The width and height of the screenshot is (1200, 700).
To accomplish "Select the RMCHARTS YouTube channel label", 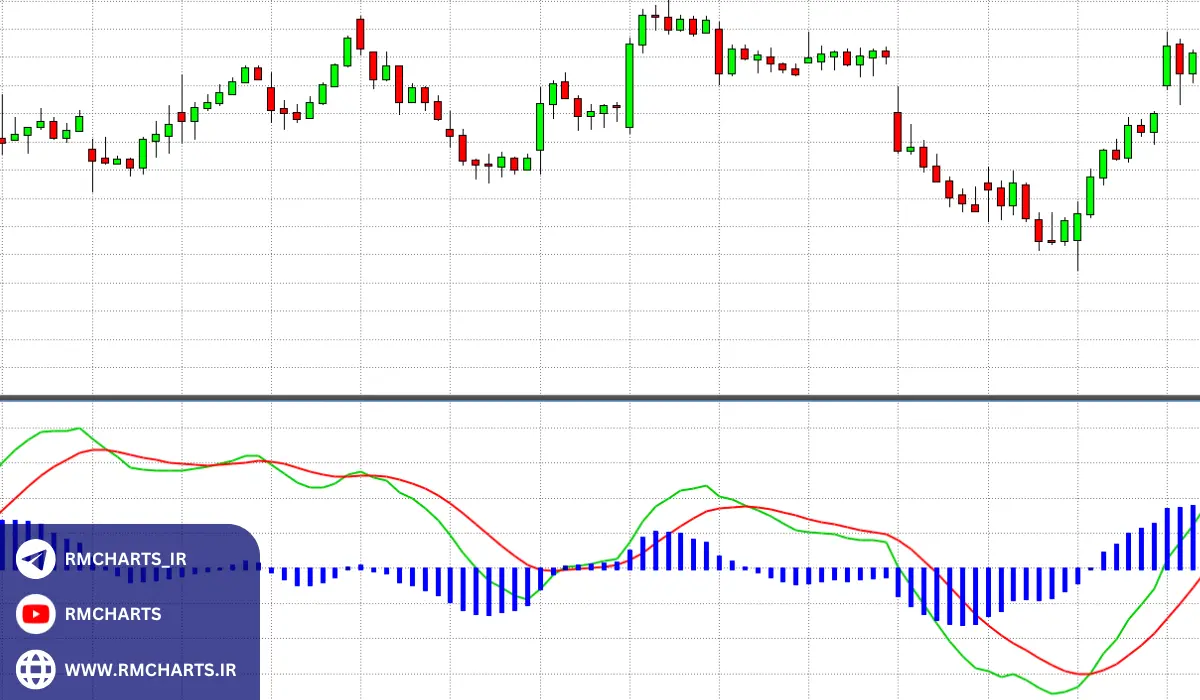I will 112,614.
